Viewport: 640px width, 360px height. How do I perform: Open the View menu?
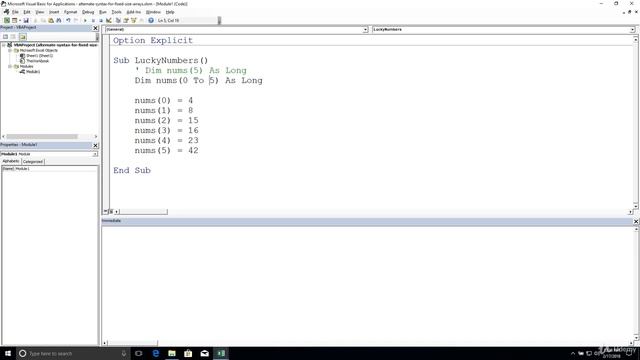coord(40,12)
